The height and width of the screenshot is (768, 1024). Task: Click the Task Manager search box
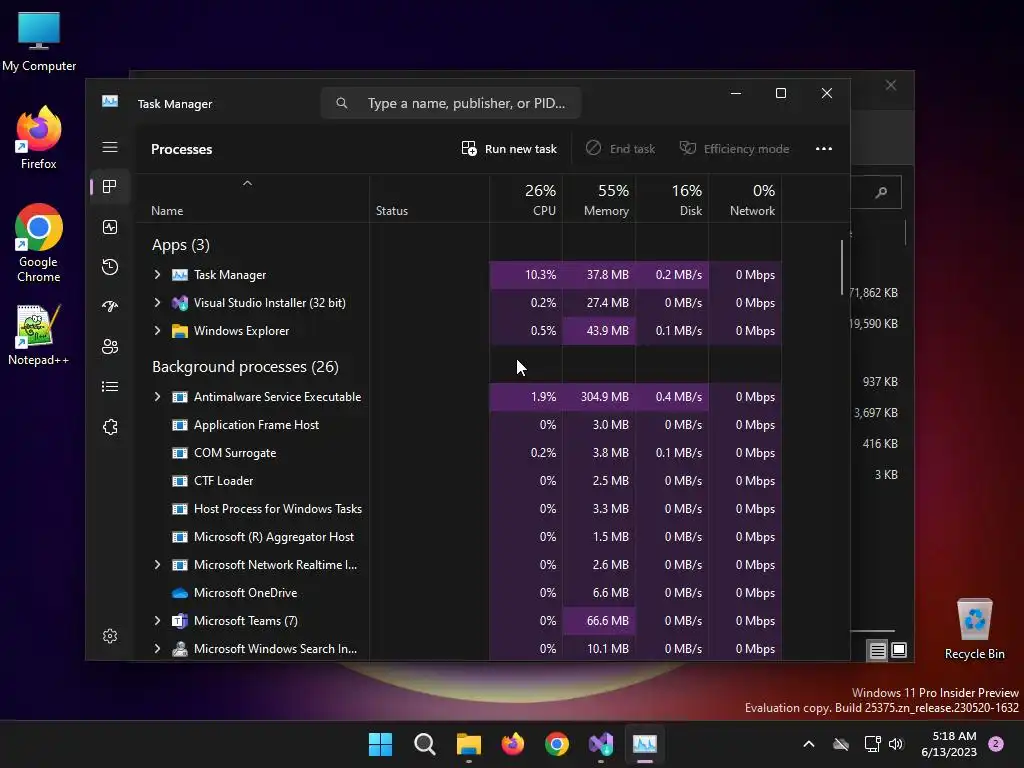451,103
